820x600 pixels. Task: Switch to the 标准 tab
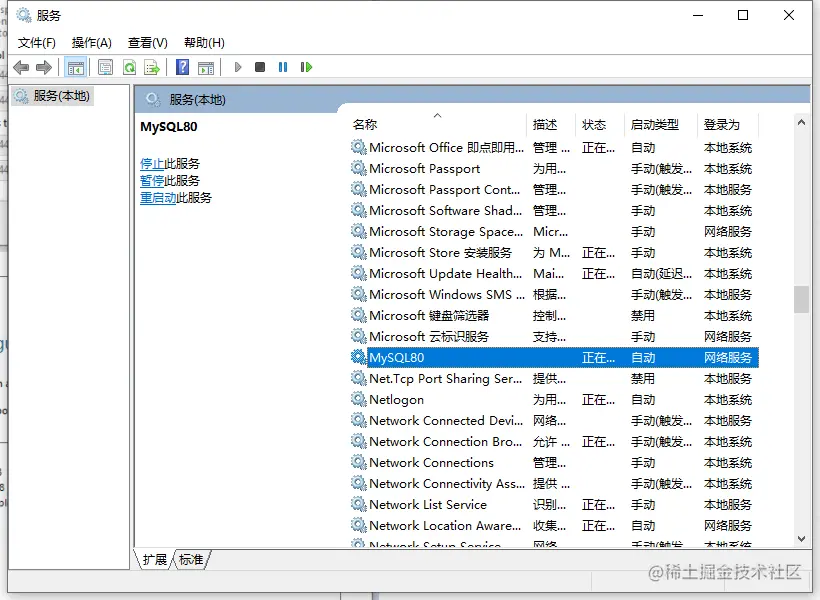(191, 559)
